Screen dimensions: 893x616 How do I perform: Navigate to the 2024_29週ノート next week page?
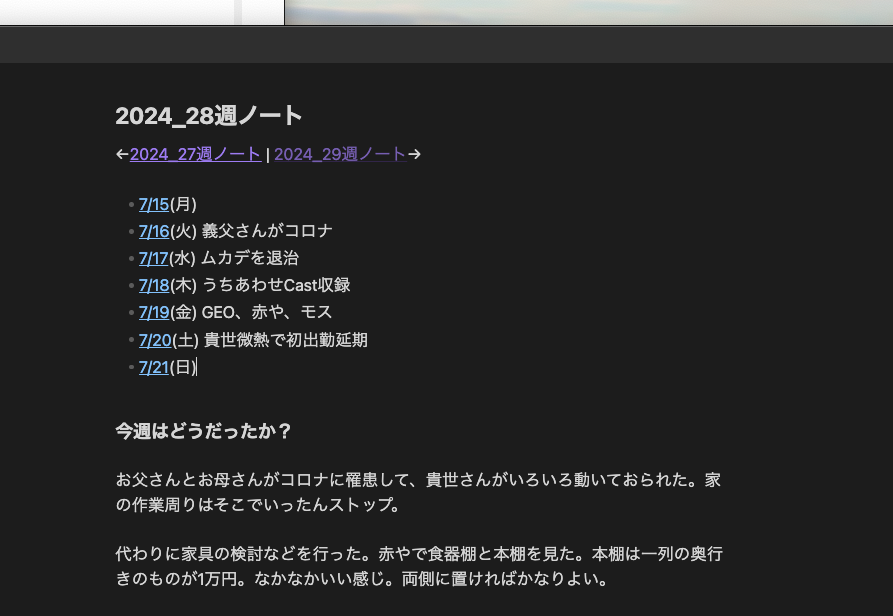click(x=339, y=155)
